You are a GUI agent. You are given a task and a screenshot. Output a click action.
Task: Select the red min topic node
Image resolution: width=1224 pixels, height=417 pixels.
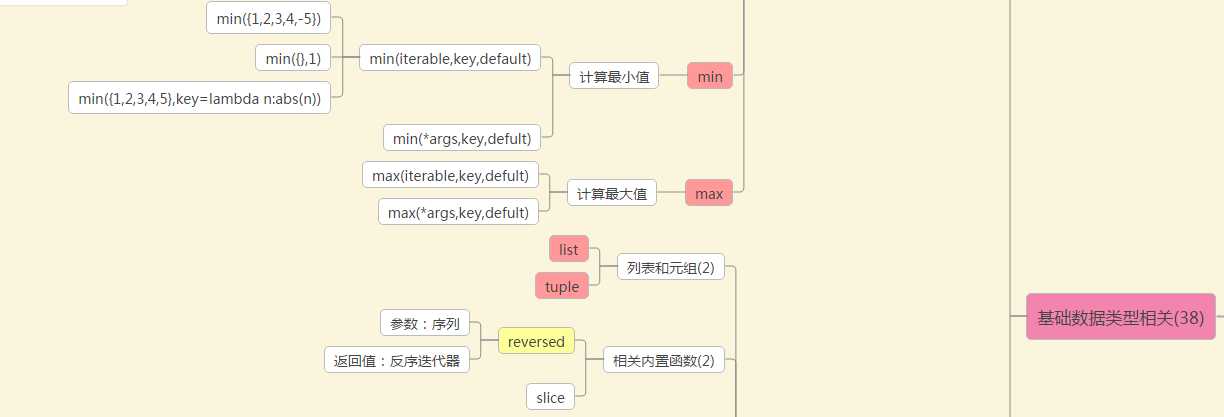[x=710, y=76]
